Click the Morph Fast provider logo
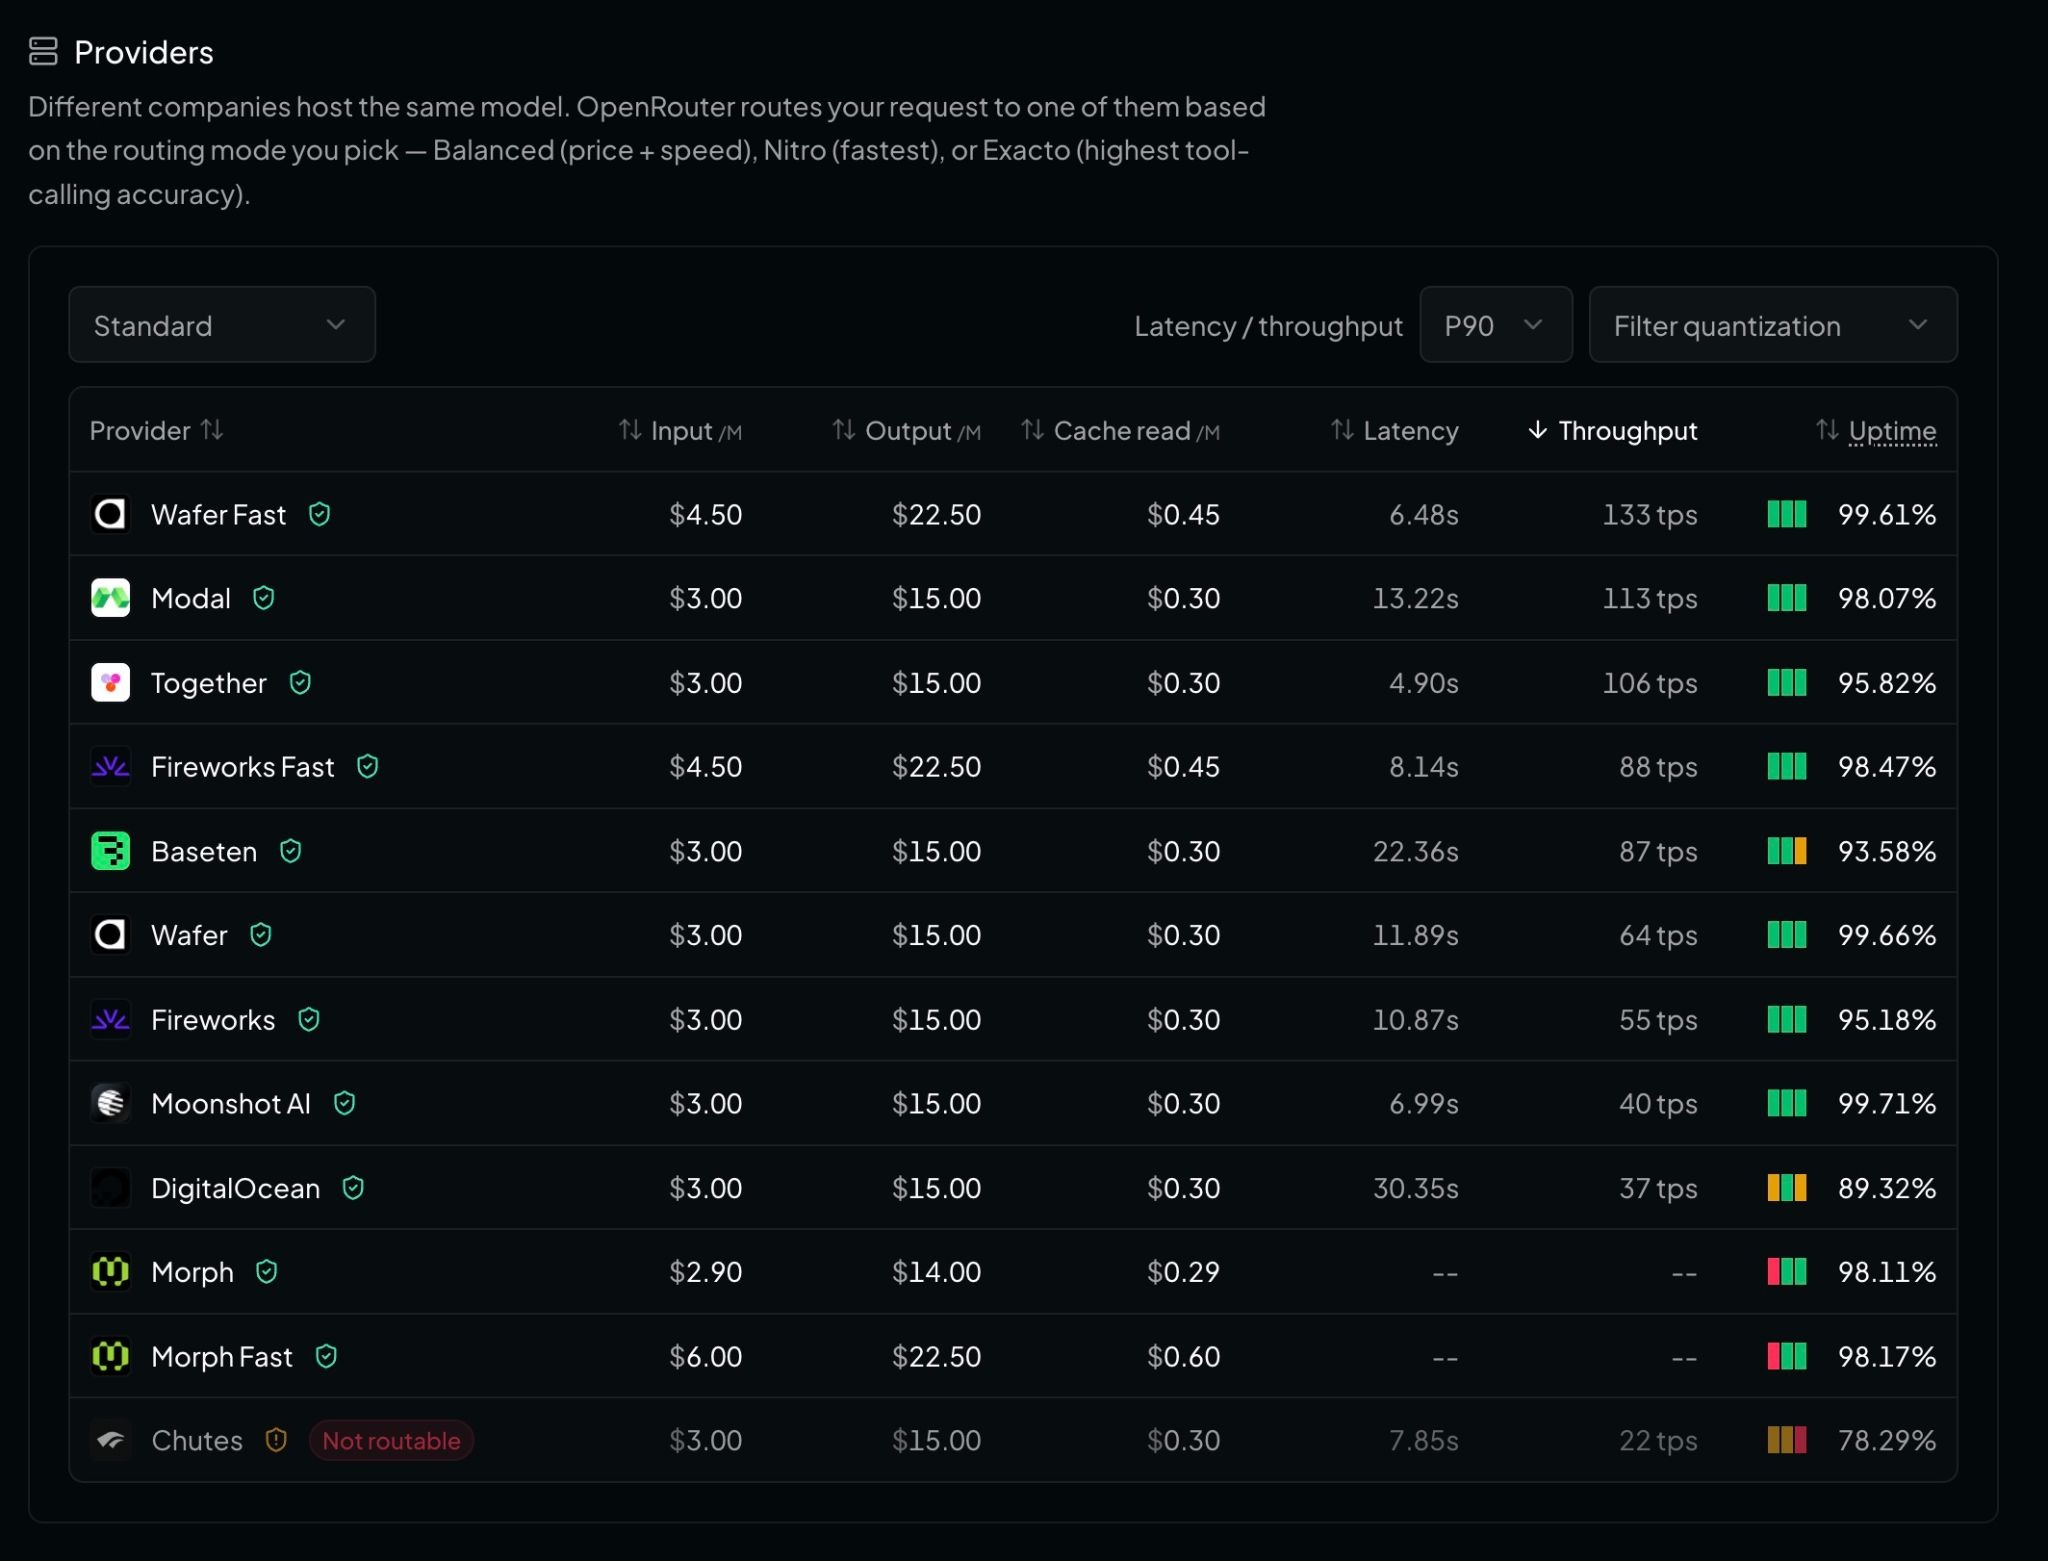This screenshot has width=2048, height=1561. click(x=110, y=1356)
